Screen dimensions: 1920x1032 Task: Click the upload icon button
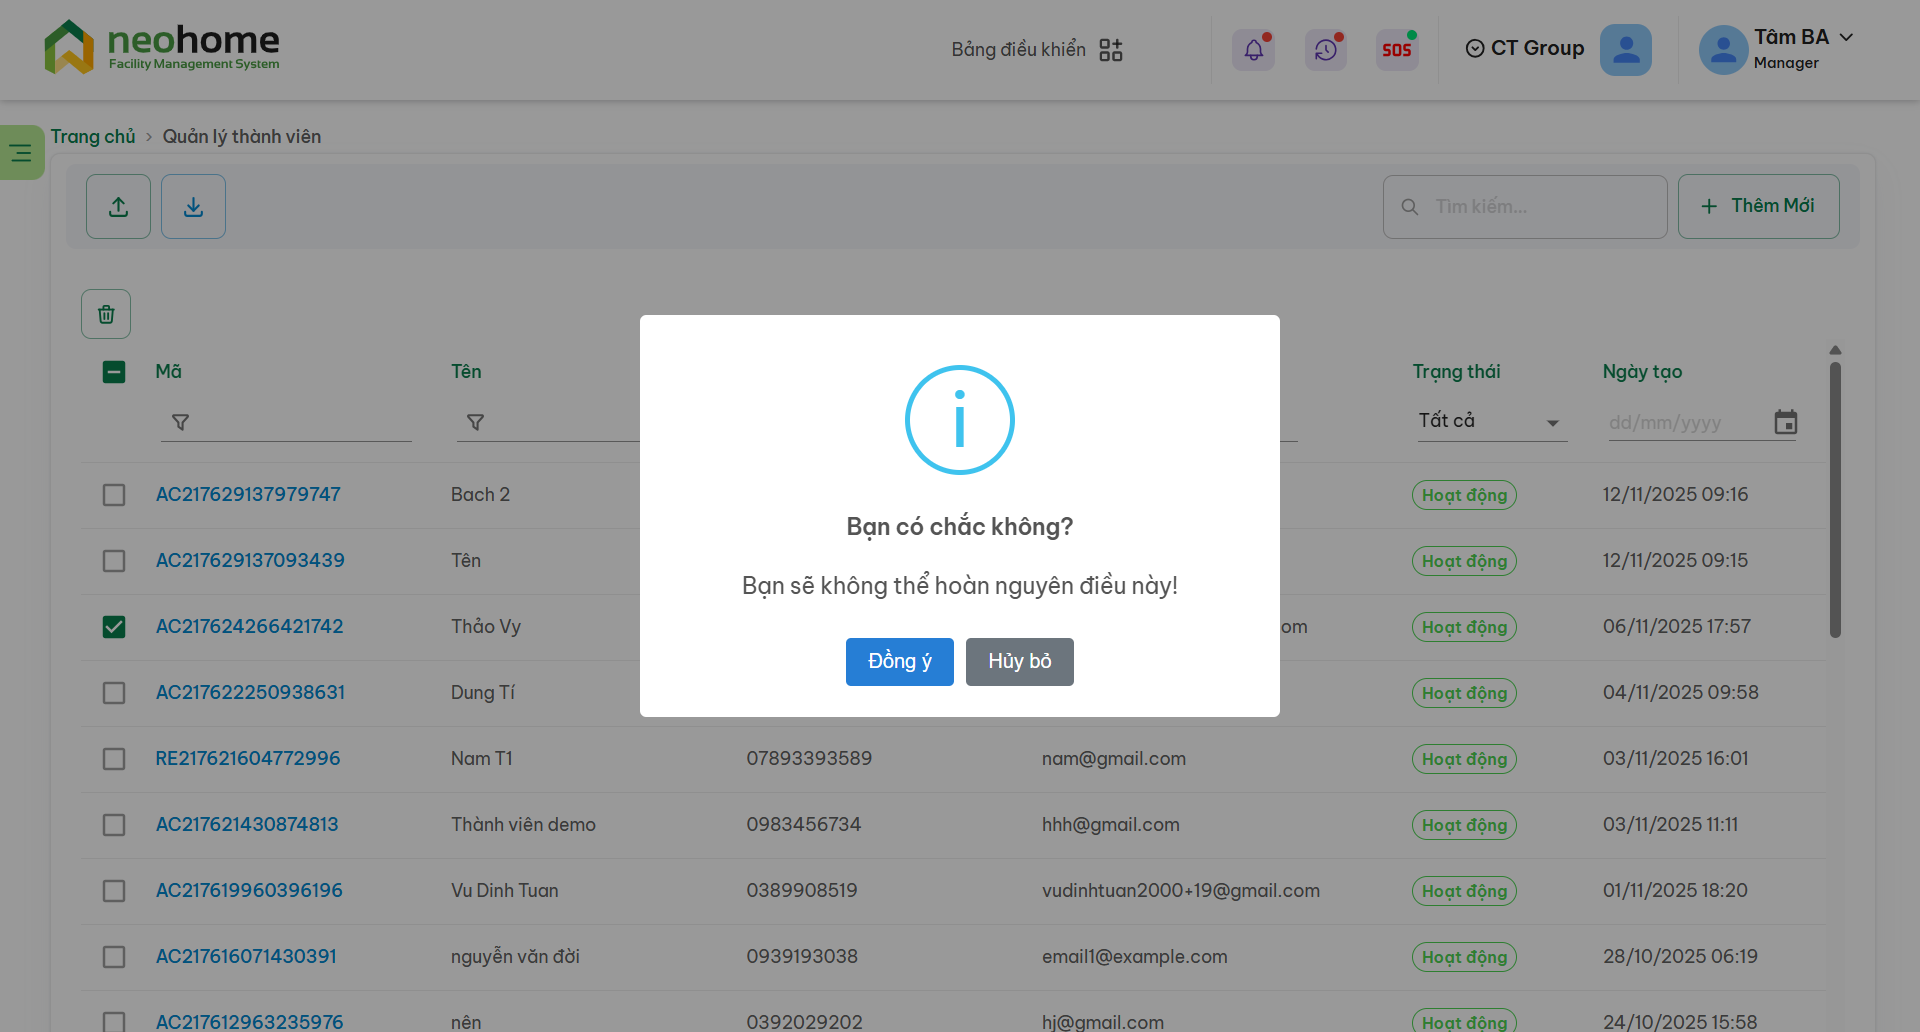point(118,207)
